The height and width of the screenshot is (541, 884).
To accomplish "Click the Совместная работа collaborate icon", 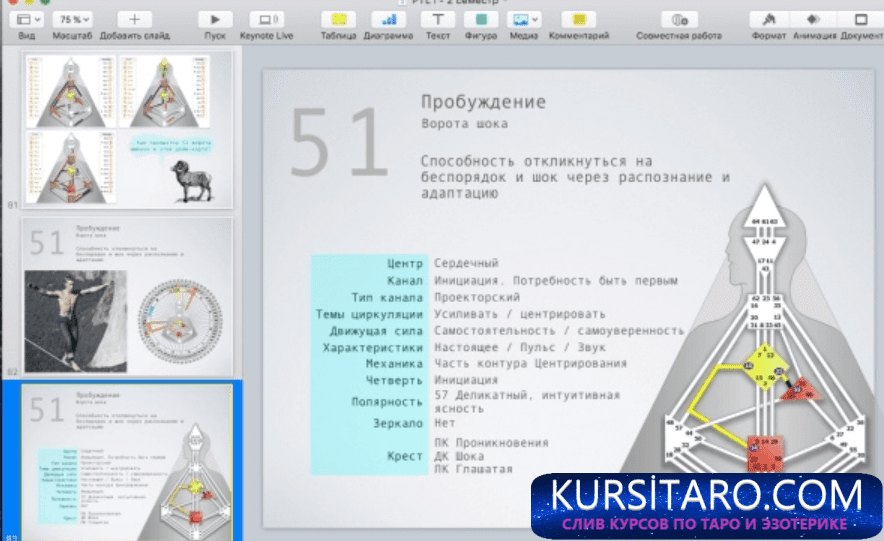I will [x=679, y=19].
